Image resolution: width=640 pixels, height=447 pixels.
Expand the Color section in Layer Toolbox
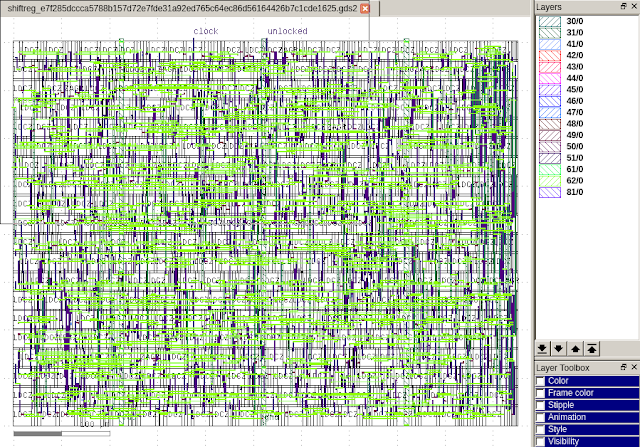(587, 381)
